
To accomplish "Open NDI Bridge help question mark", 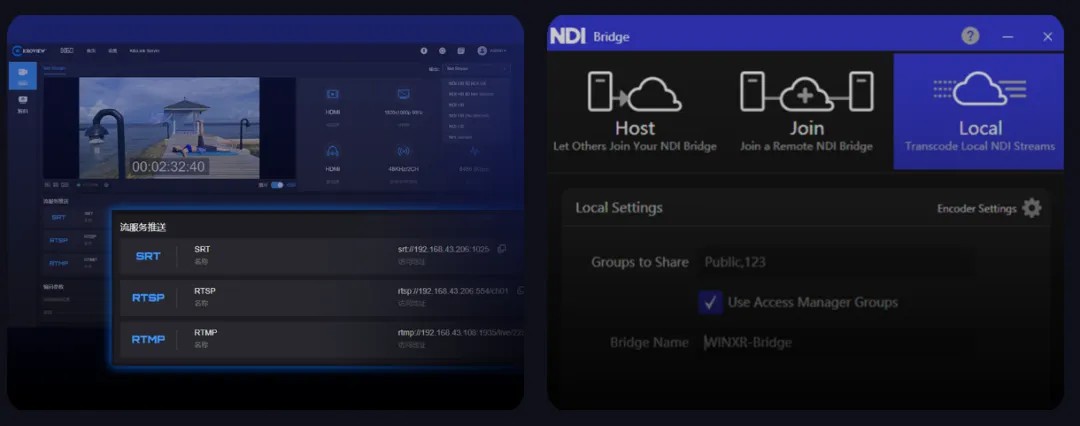I will point(970,36).
